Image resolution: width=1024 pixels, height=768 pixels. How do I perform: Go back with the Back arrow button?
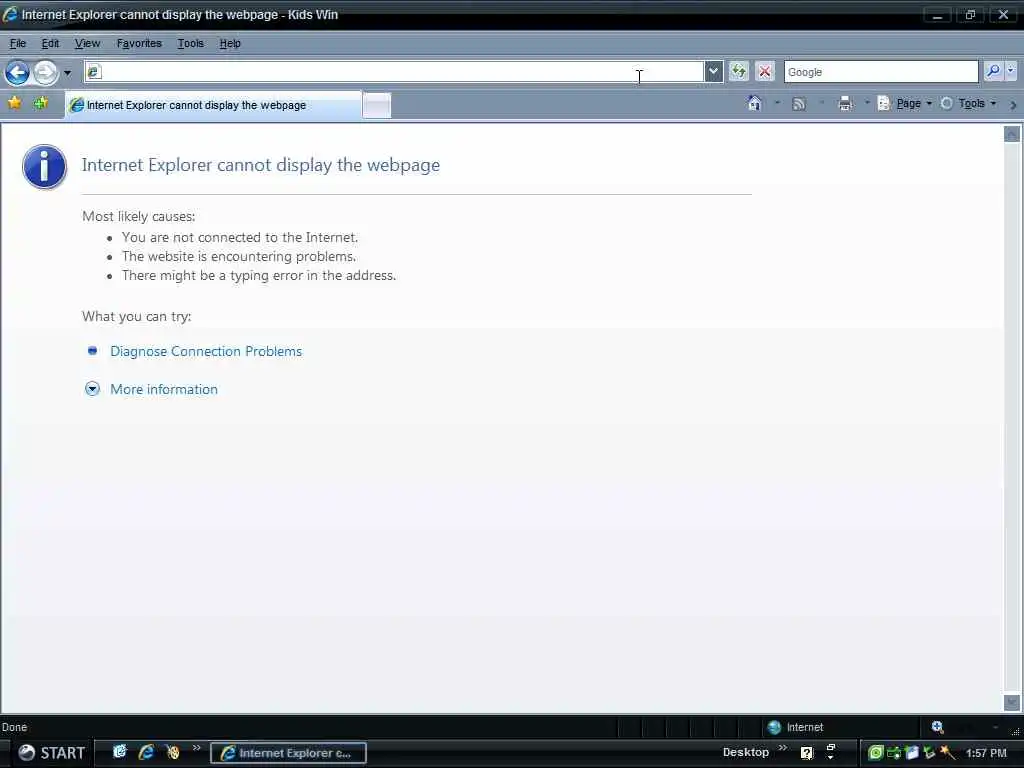tap(18, 72)
